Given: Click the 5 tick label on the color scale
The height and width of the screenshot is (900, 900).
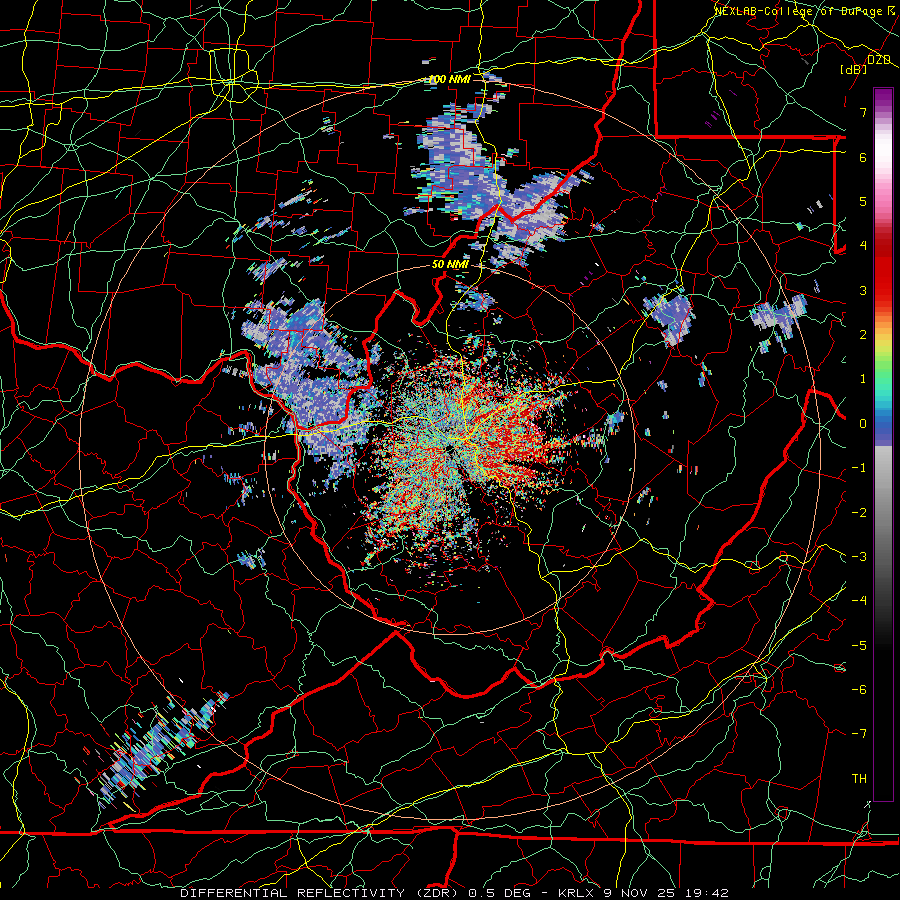Looking at the screenshot, I should (x=863, y=201).
